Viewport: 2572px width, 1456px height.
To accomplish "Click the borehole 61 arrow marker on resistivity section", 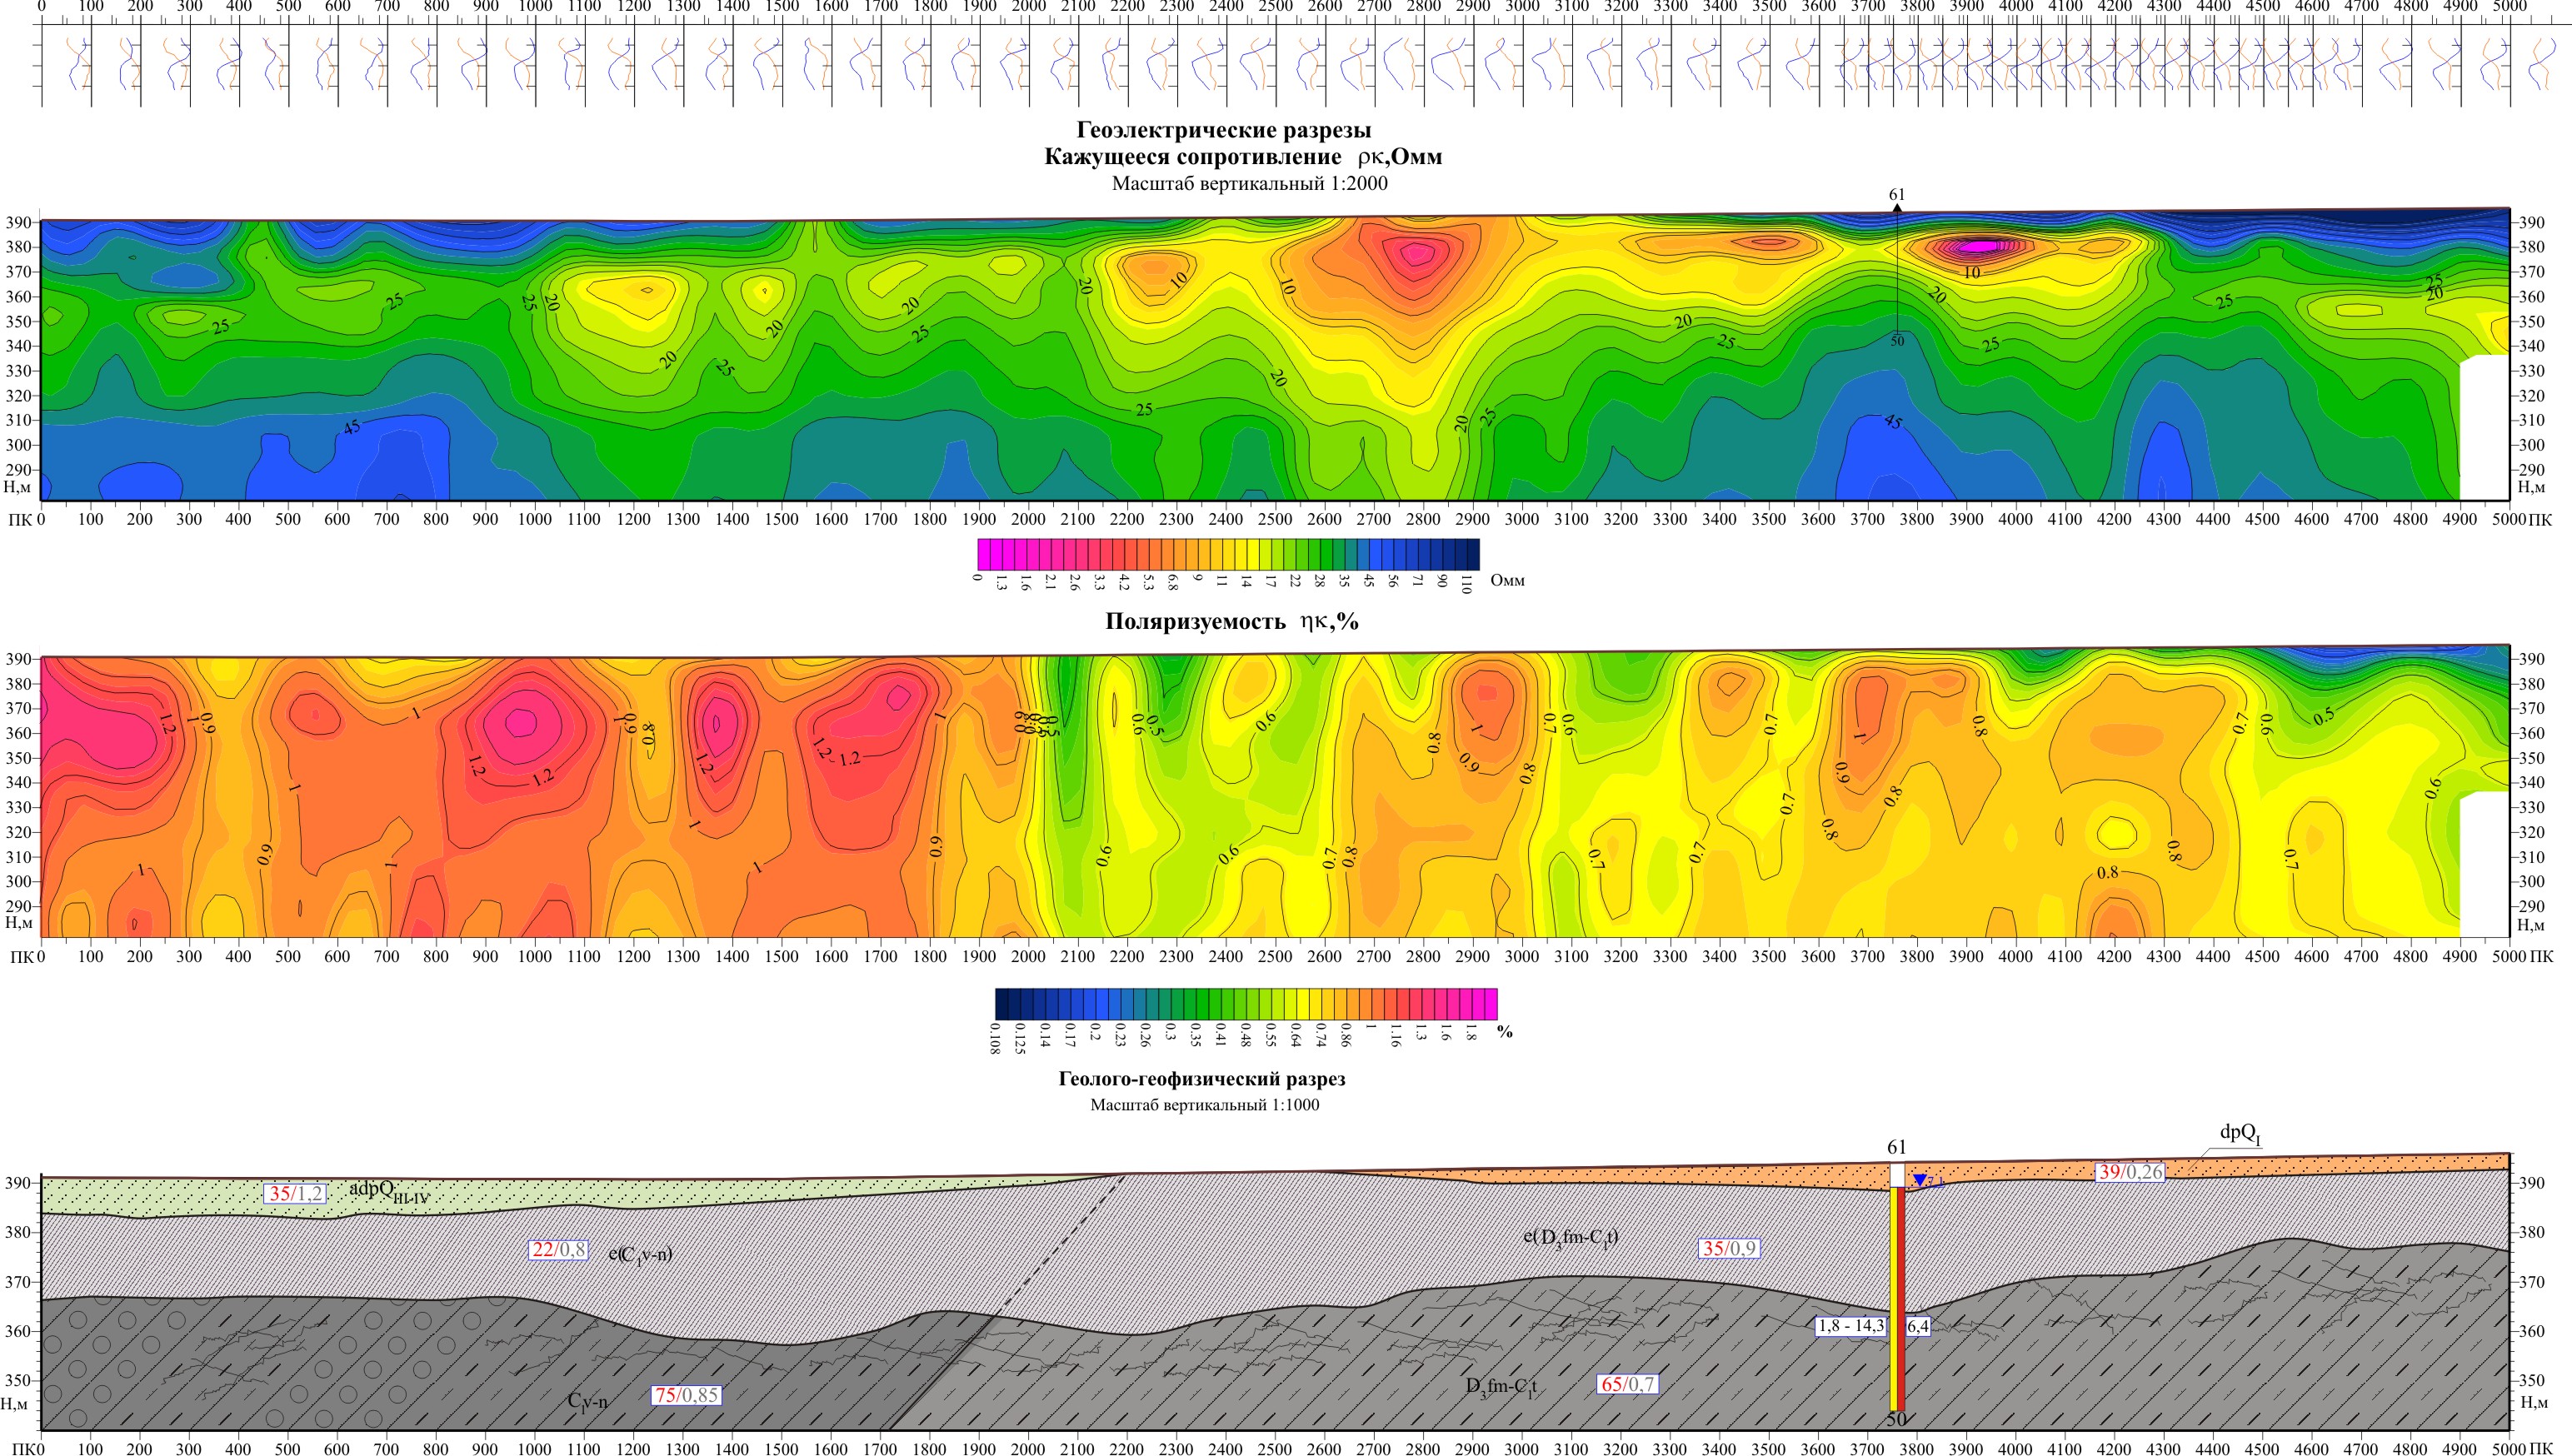I will [1897, 209].
